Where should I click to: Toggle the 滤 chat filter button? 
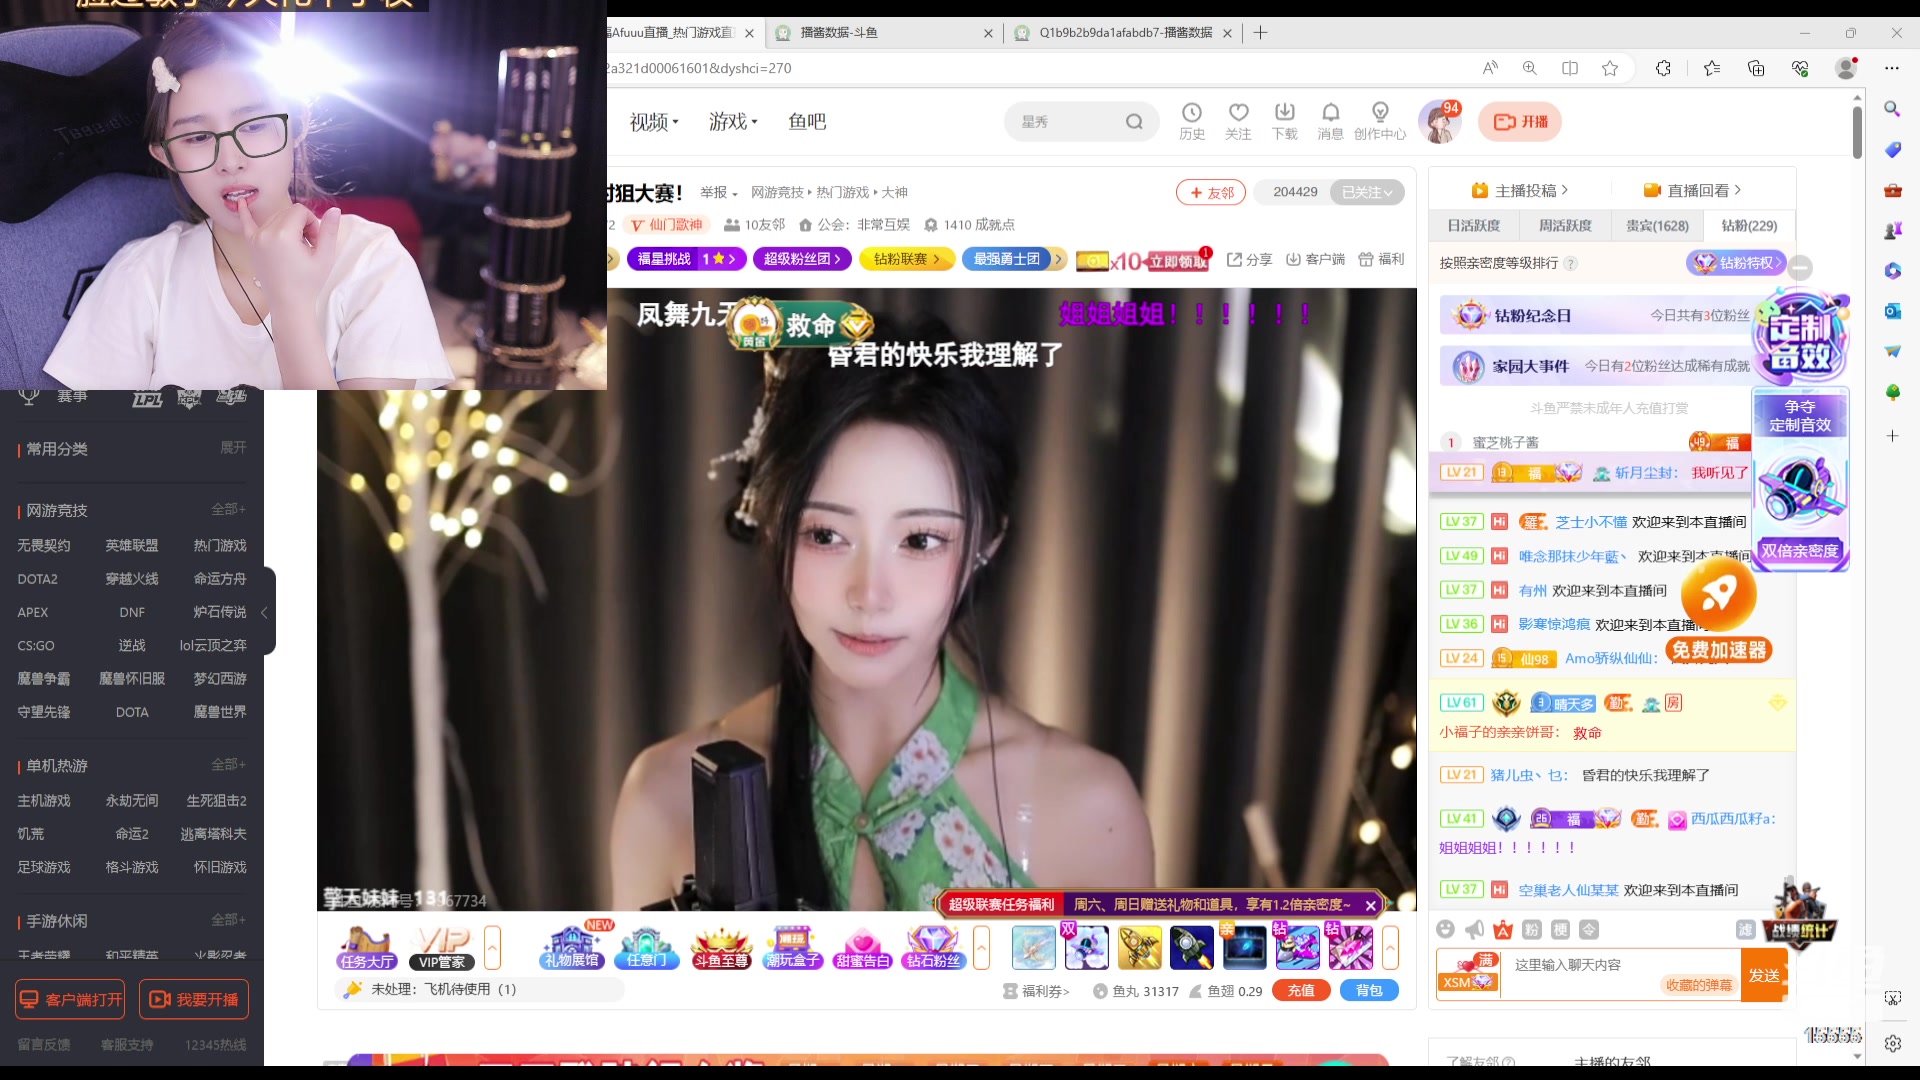tap(1746, 930)
